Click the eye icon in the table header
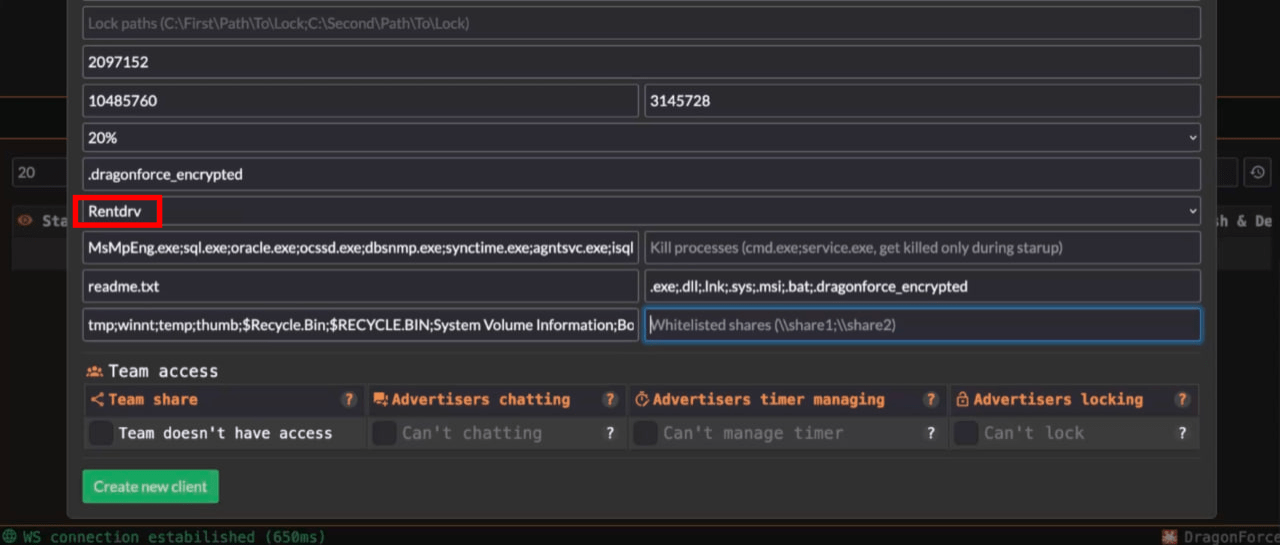The height and width of the screenshot is (545, 1280). 26,221
